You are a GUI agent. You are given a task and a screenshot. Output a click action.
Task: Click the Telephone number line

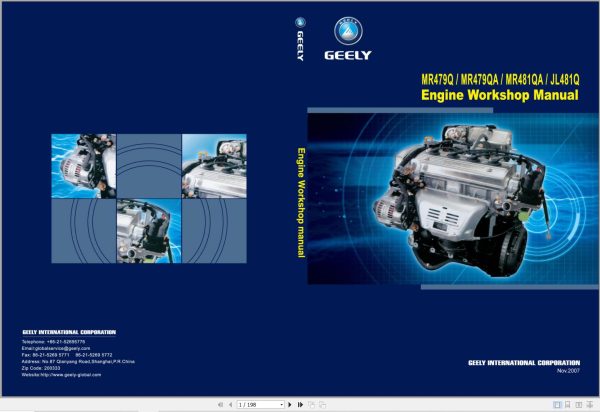[54, 342]
